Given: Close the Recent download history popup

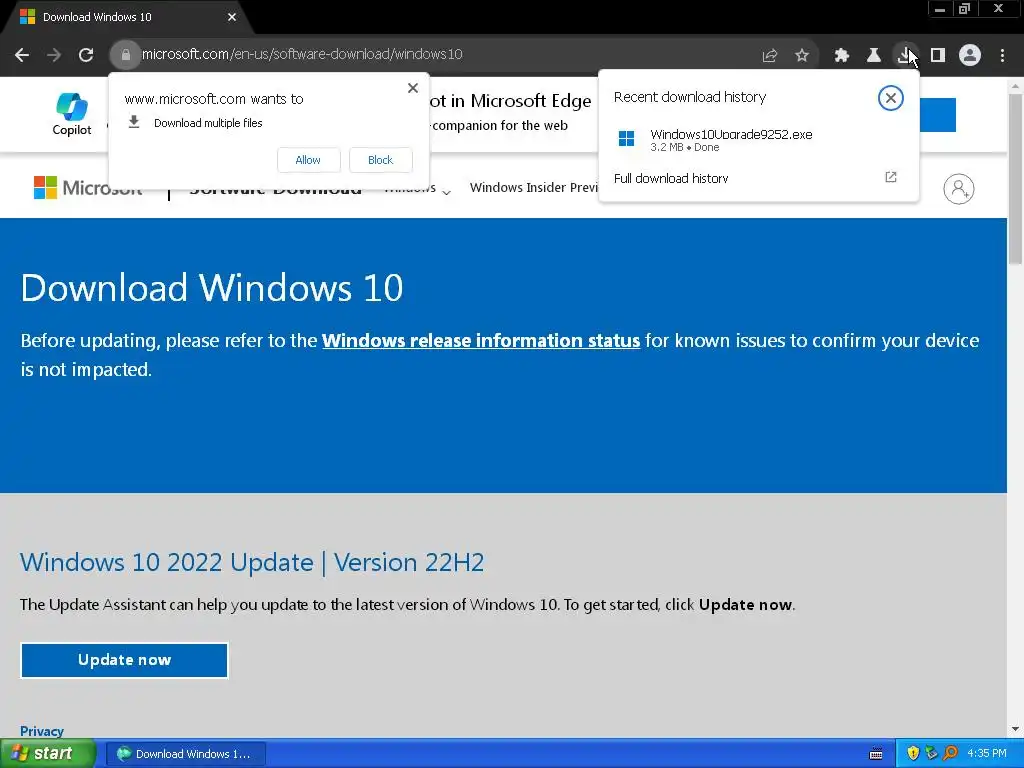Looking at the screenshot, I should click(x=890, y=98).
